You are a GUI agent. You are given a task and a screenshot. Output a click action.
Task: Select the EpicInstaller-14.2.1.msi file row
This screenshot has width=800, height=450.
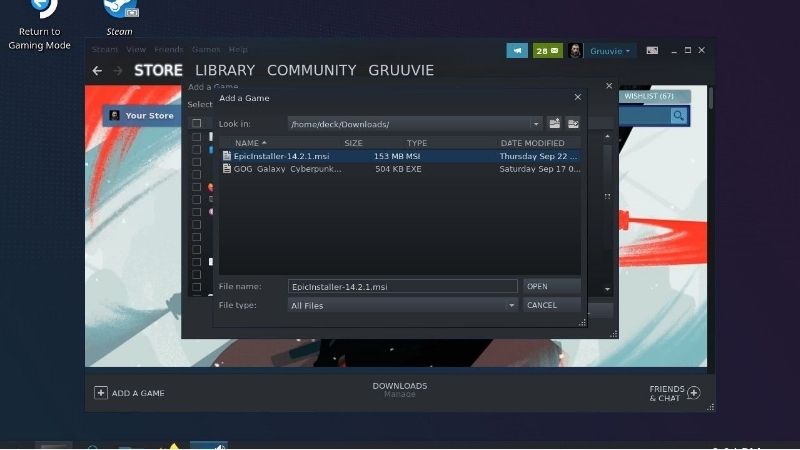point(400,156)
